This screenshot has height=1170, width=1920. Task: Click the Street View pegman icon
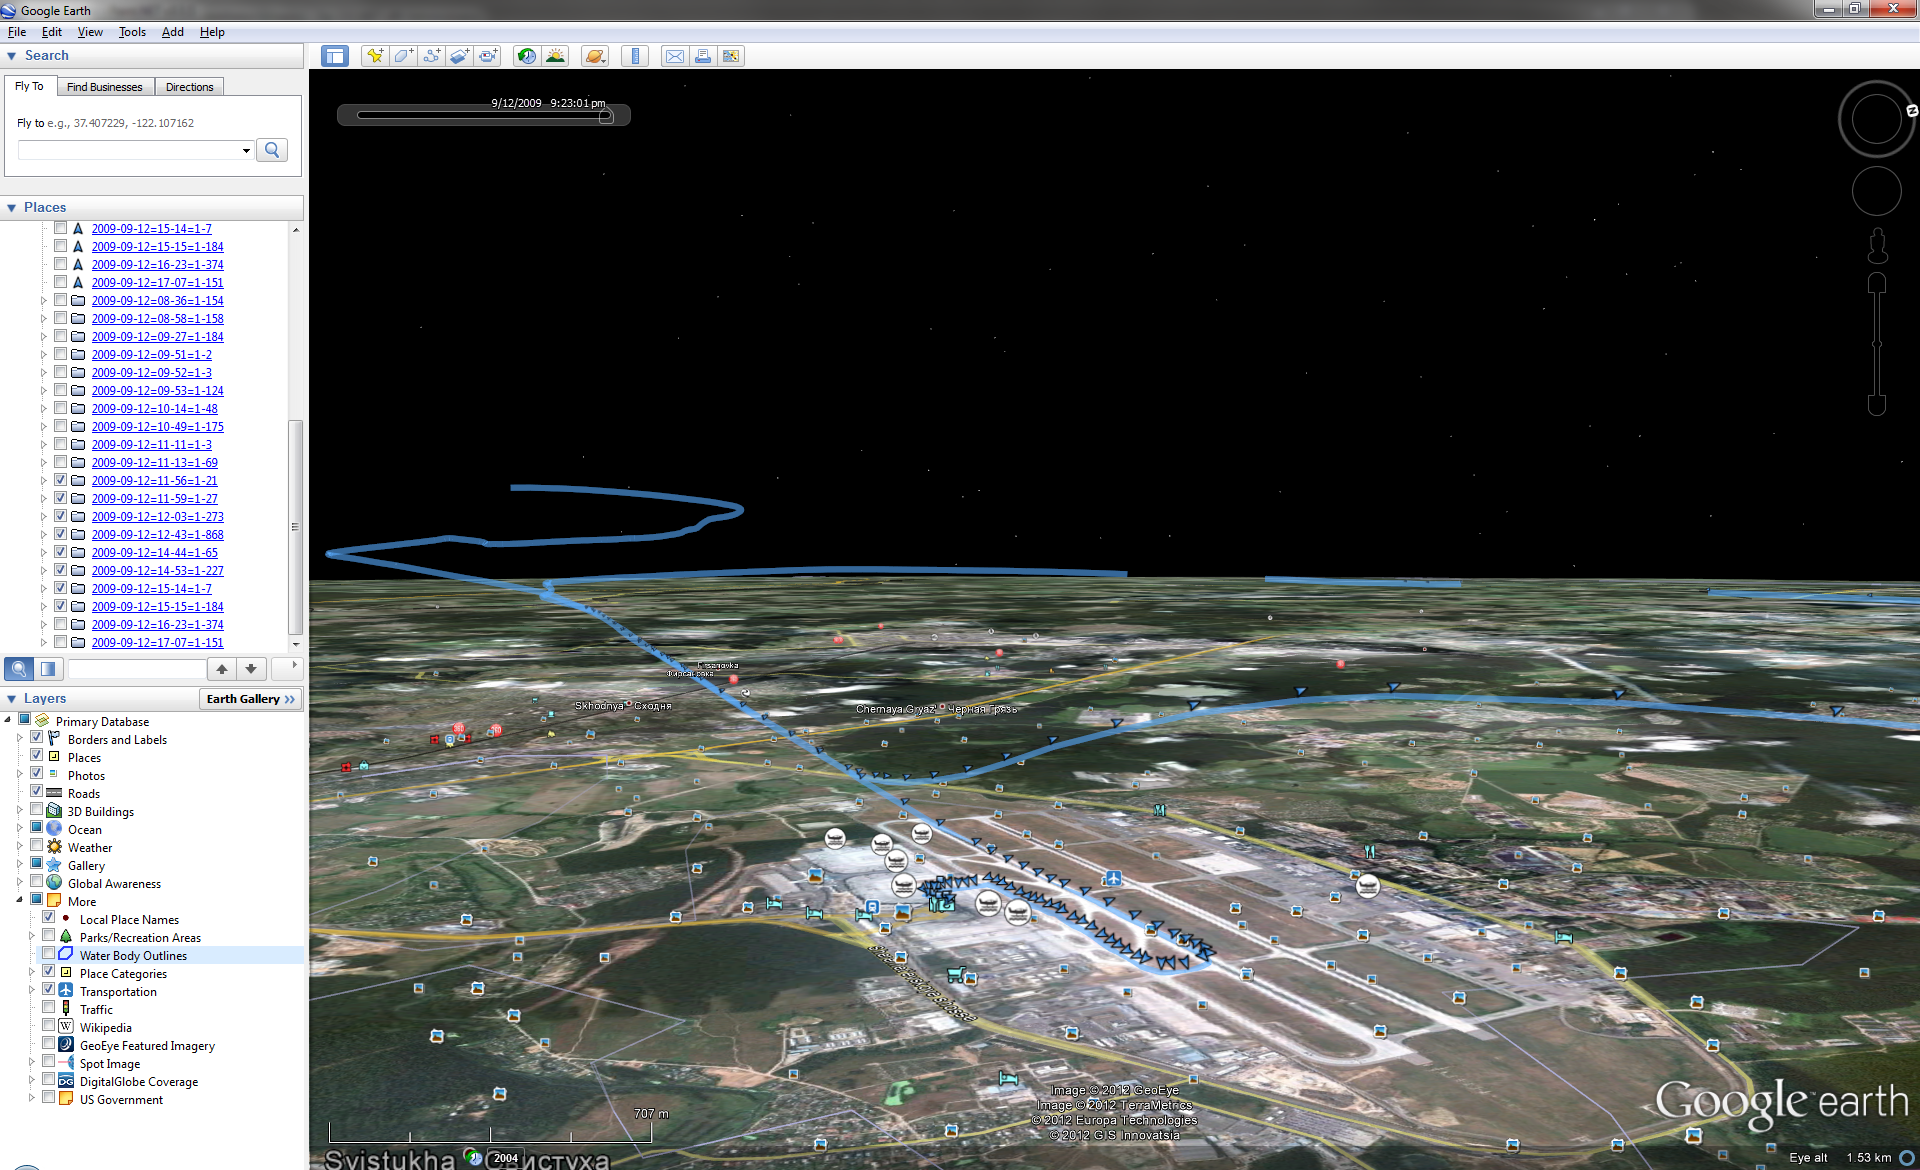point(1877,246)
